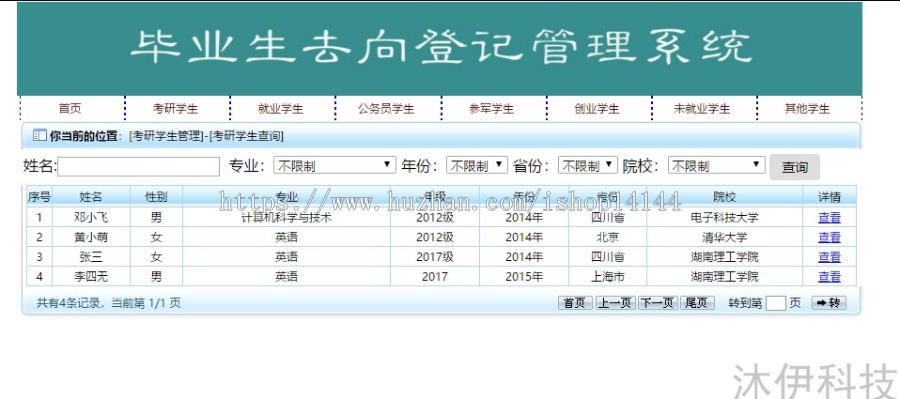Click the 2015年 year cell
Image resolution: width=900 pixels, height=399 pixels.
tap(524, 277)
